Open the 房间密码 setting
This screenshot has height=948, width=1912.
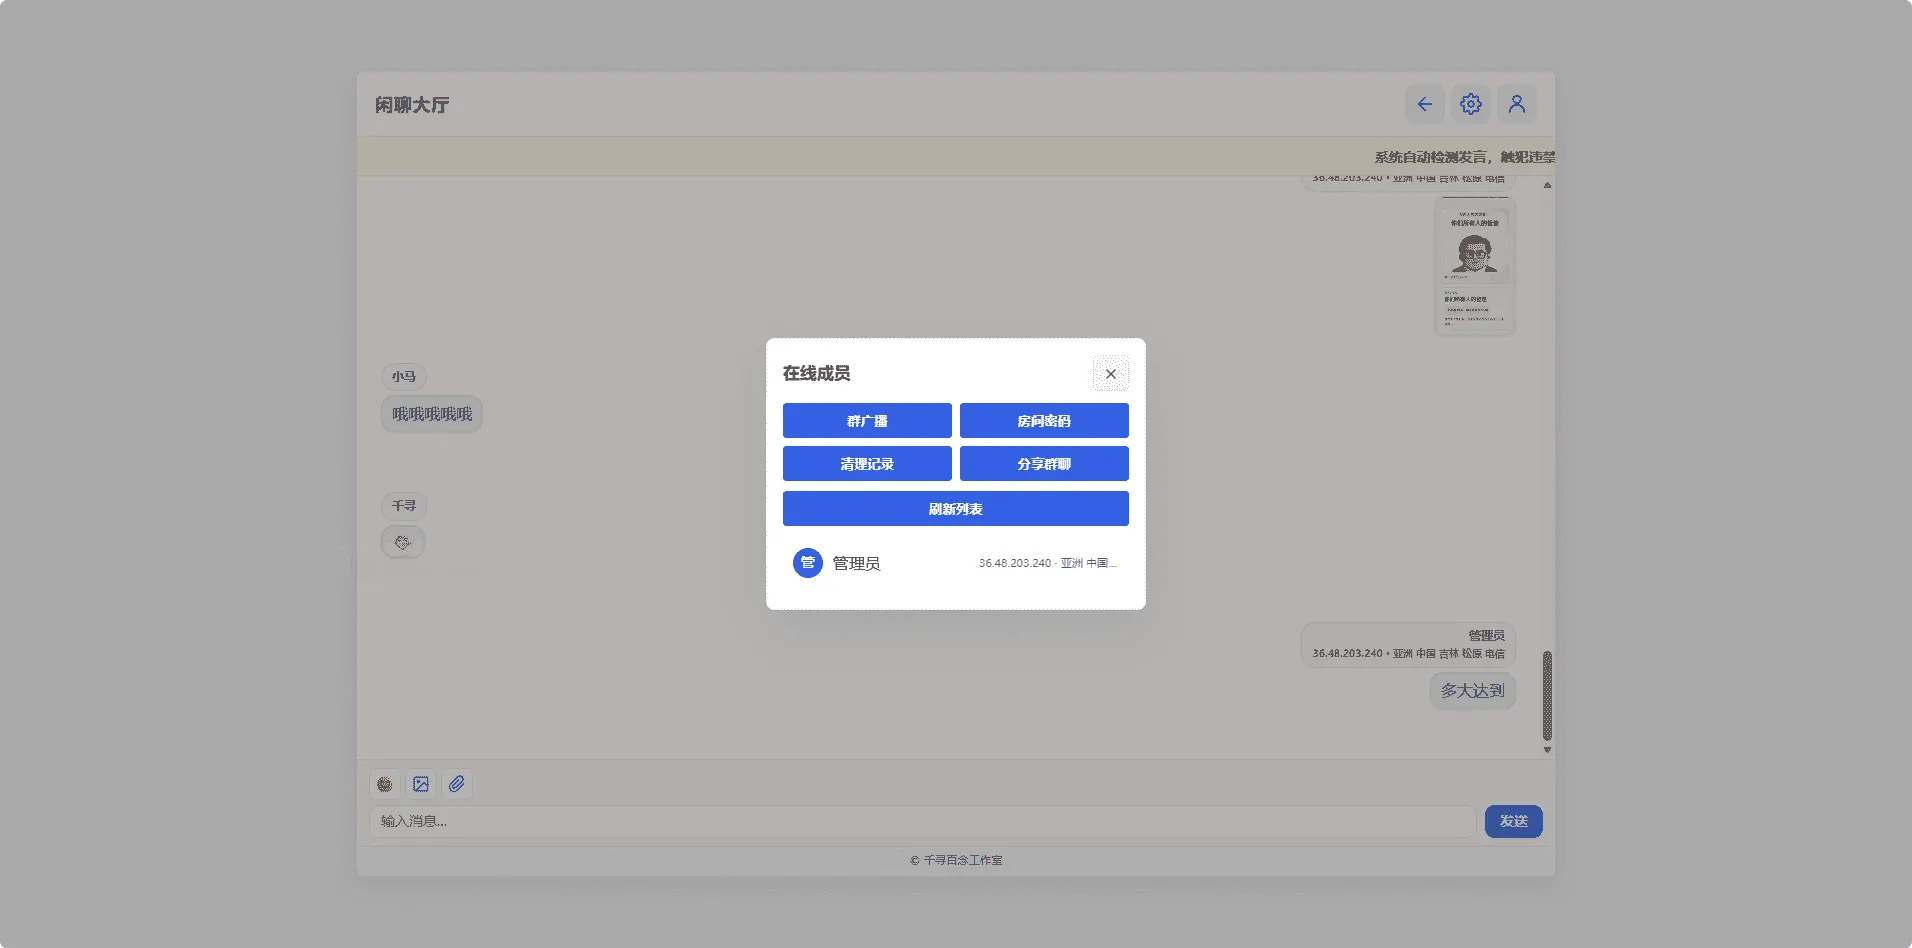[x=1044, y=421]
